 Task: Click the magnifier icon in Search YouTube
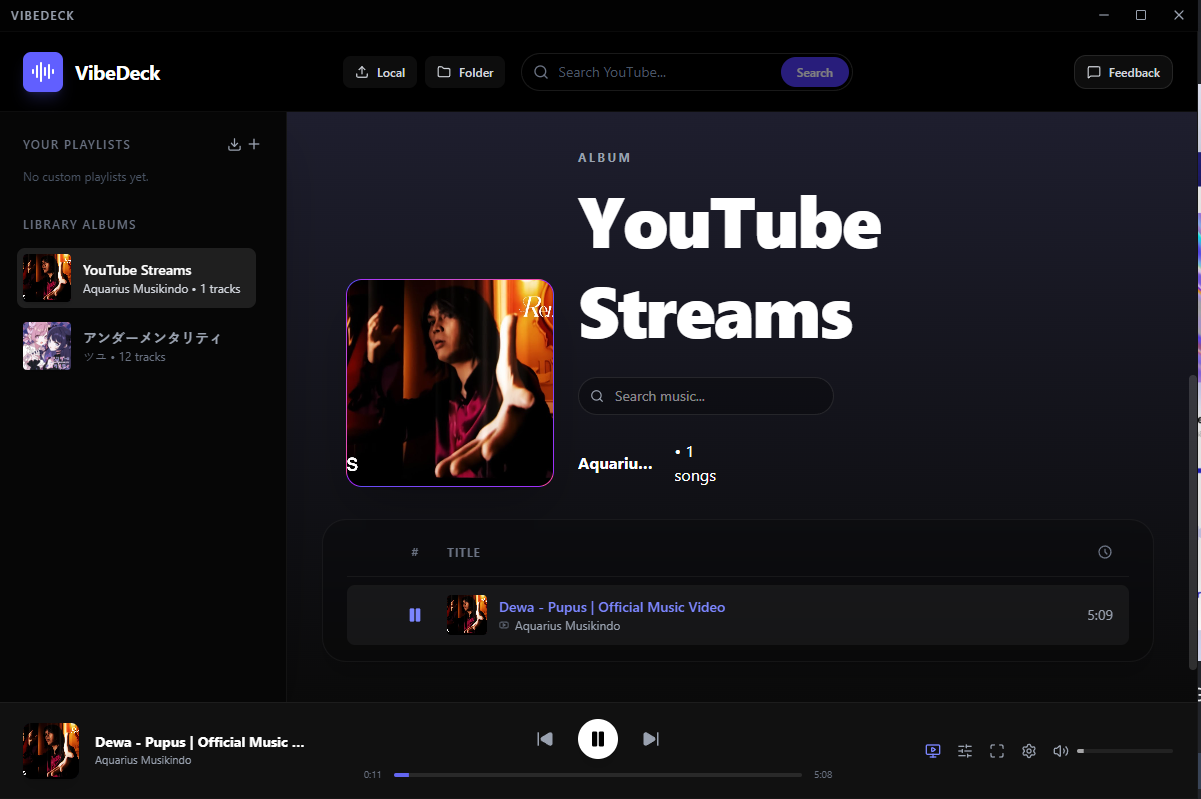541,72
